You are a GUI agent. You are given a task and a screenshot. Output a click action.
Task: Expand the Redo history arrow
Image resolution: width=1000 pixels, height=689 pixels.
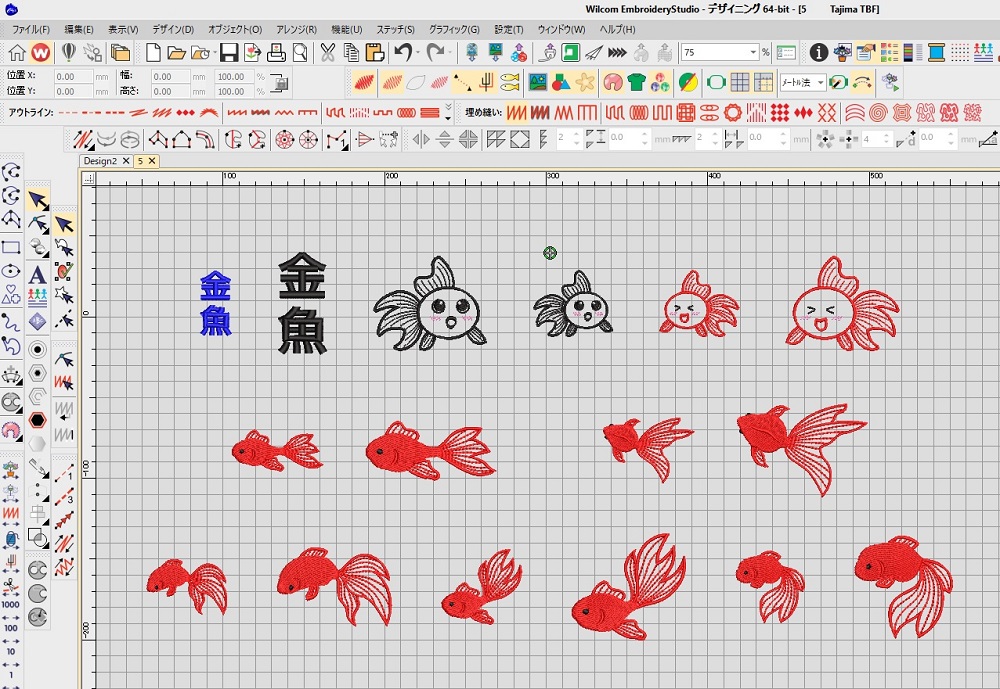450,52
